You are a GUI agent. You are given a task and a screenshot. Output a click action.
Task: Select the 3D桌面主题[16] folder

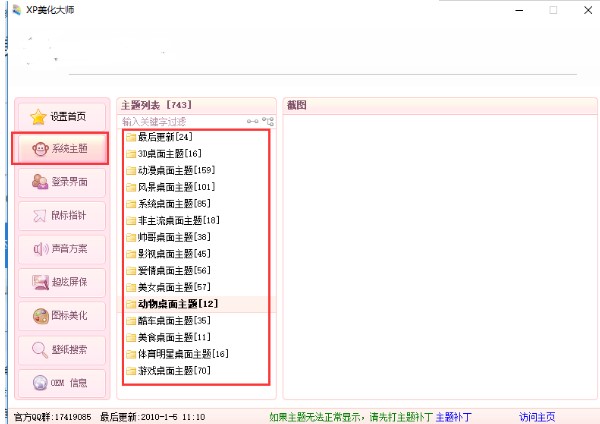[164, 153]
